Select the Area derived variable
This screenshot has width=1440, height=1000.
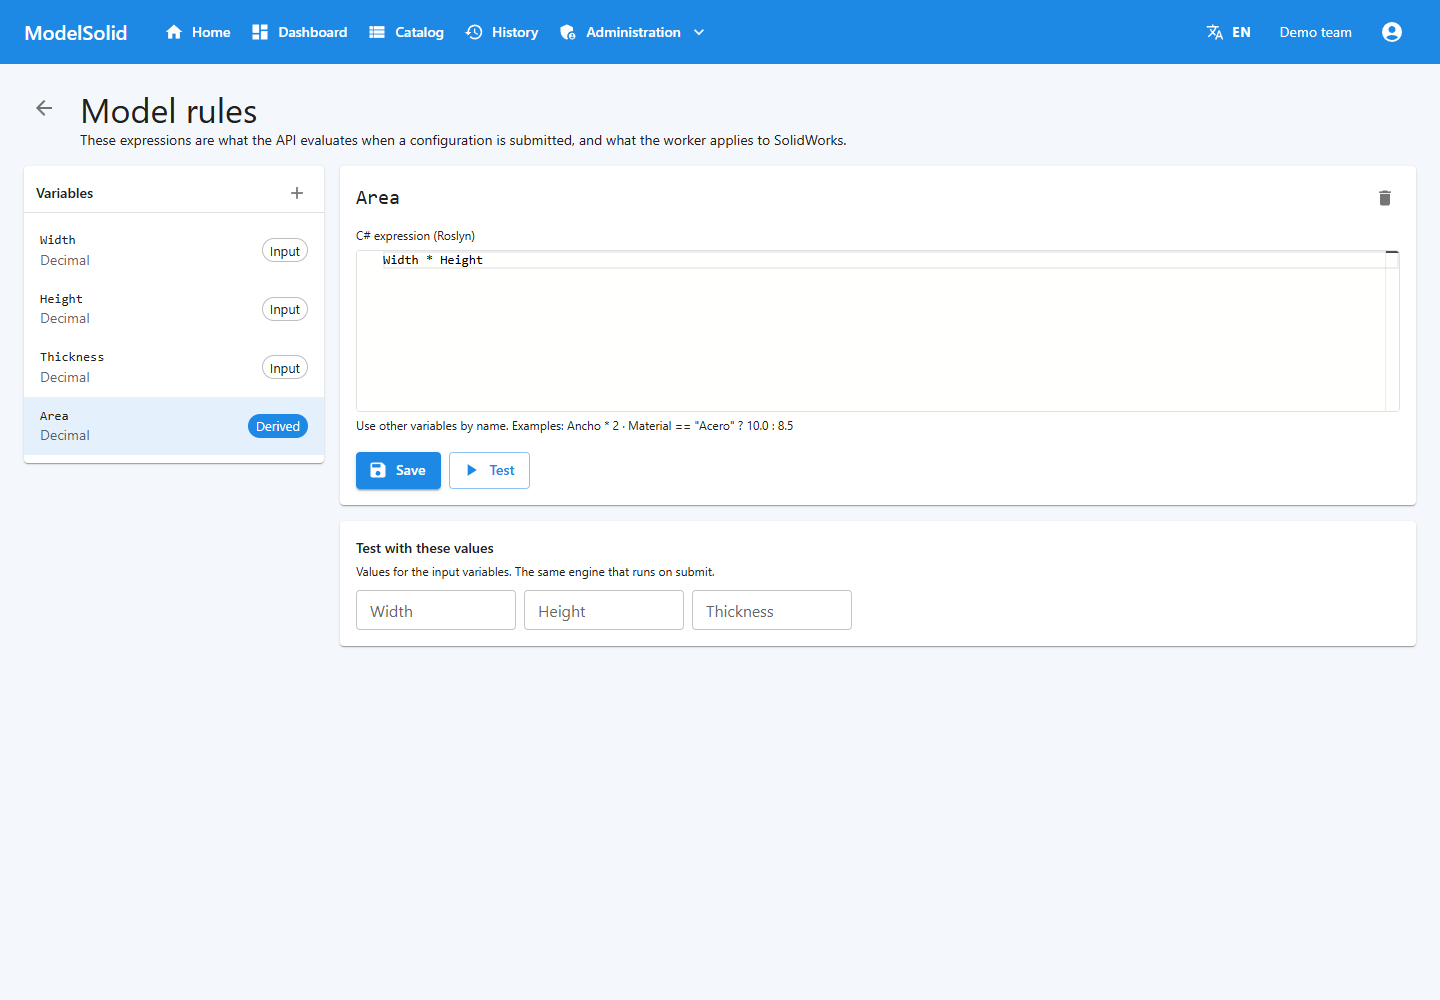(174, 426)
